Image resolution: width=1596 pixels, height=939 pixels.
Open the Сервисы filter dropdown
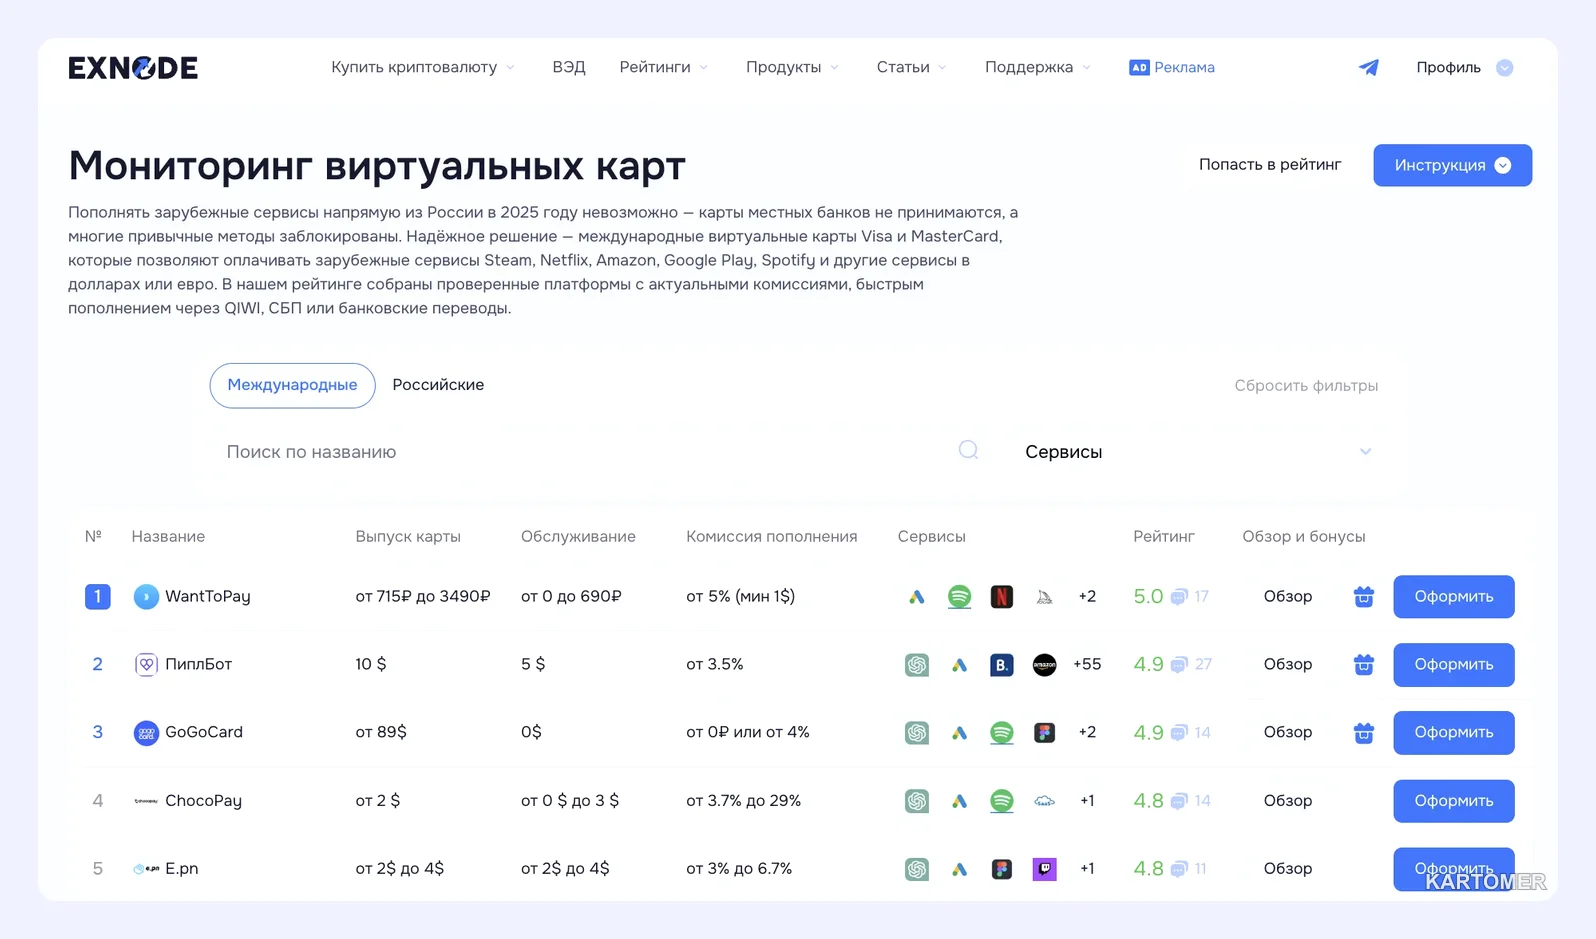(1198, 452)
